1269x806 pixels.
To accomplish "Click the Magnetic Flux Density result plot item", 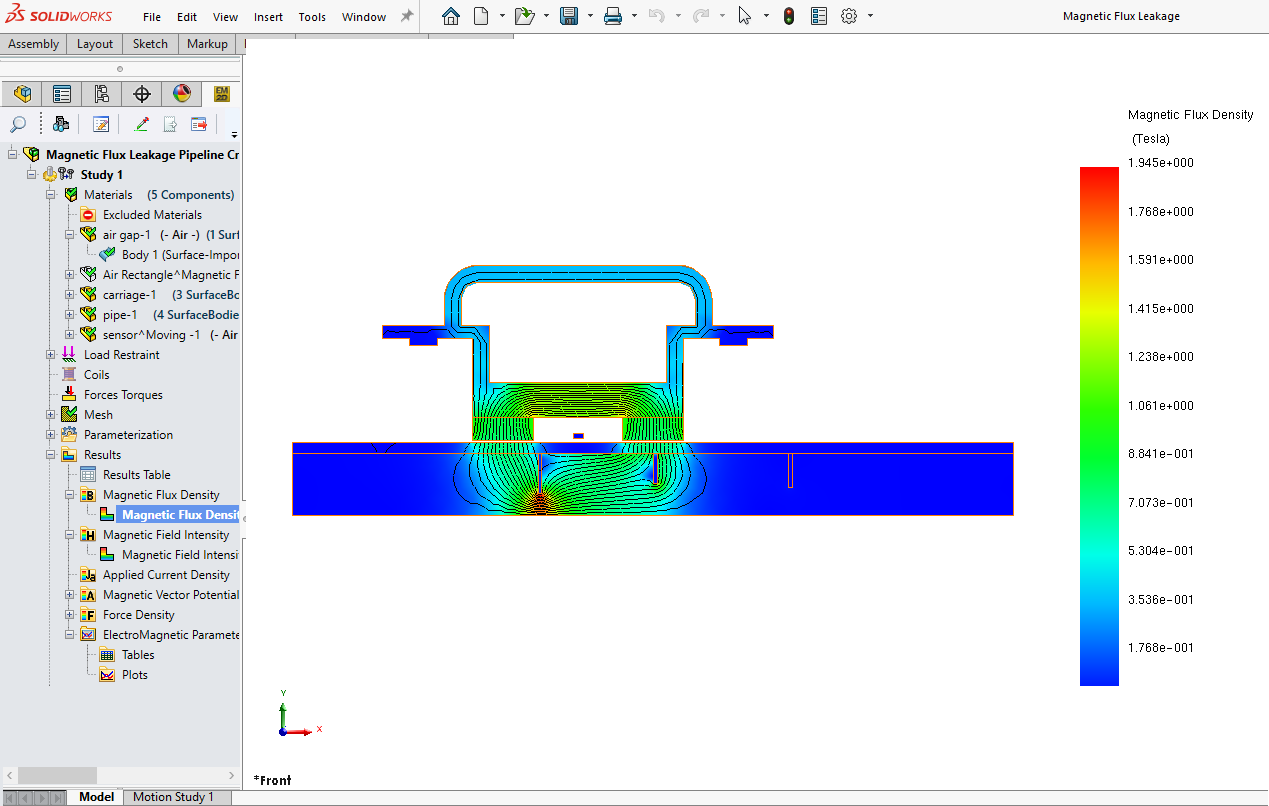I will tap(177, 513).
